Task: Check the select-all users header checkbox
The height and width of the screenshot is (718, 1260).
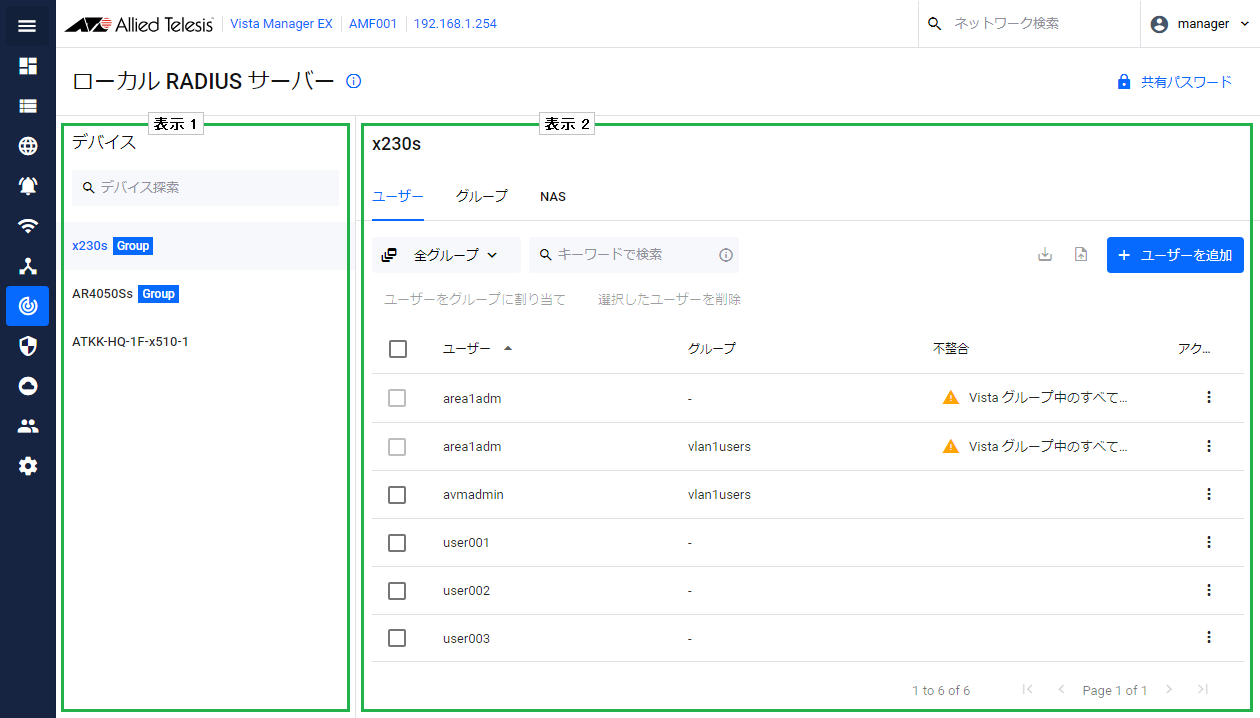Action: pyautogui.click(x=398, y=349)
